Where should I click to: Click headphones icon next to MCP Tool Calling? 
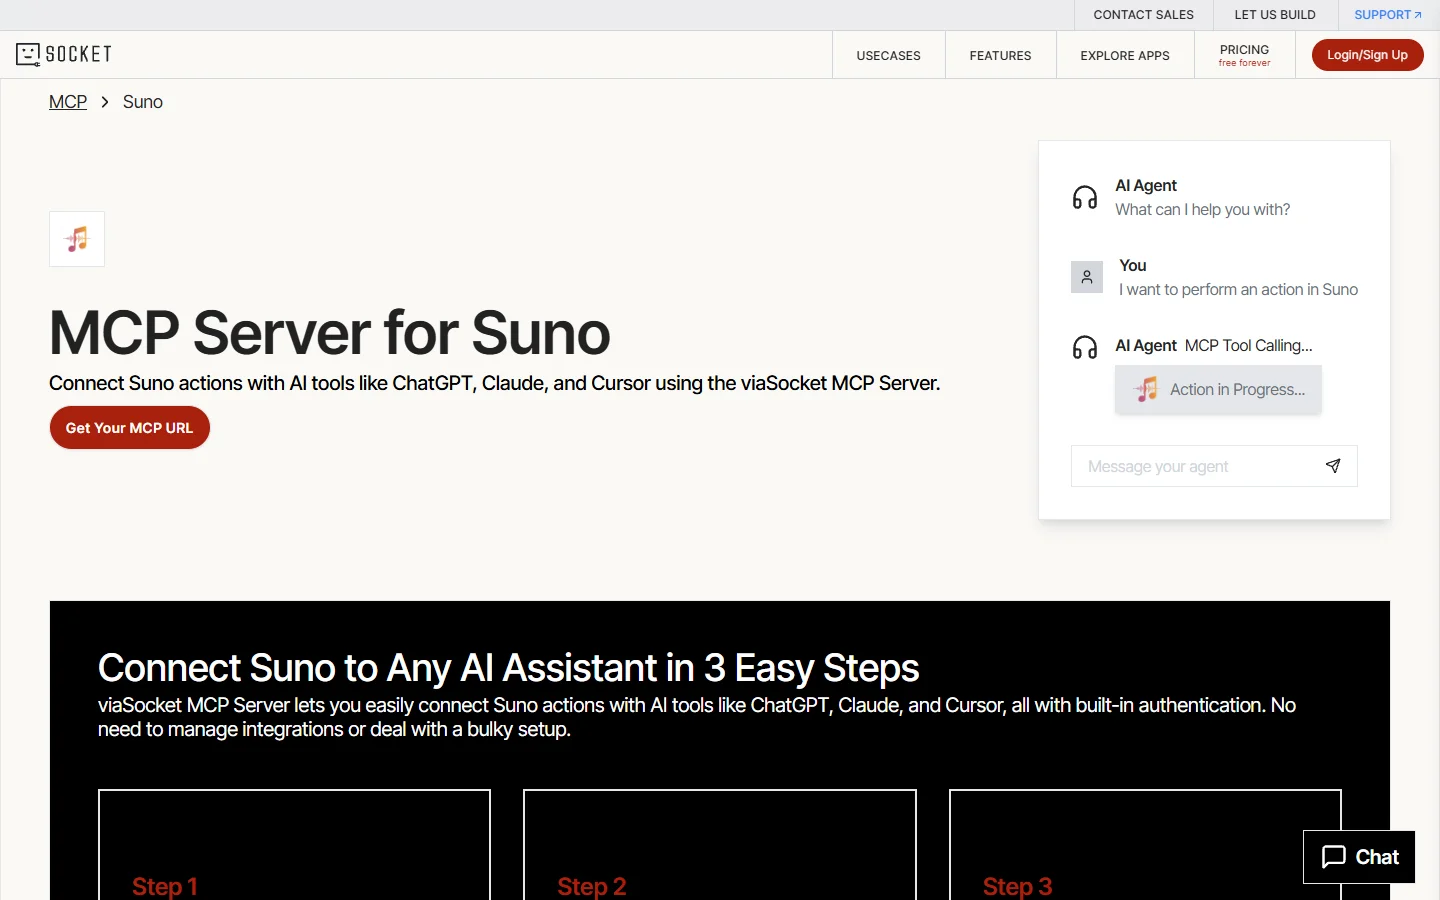tap(1085, 347)
